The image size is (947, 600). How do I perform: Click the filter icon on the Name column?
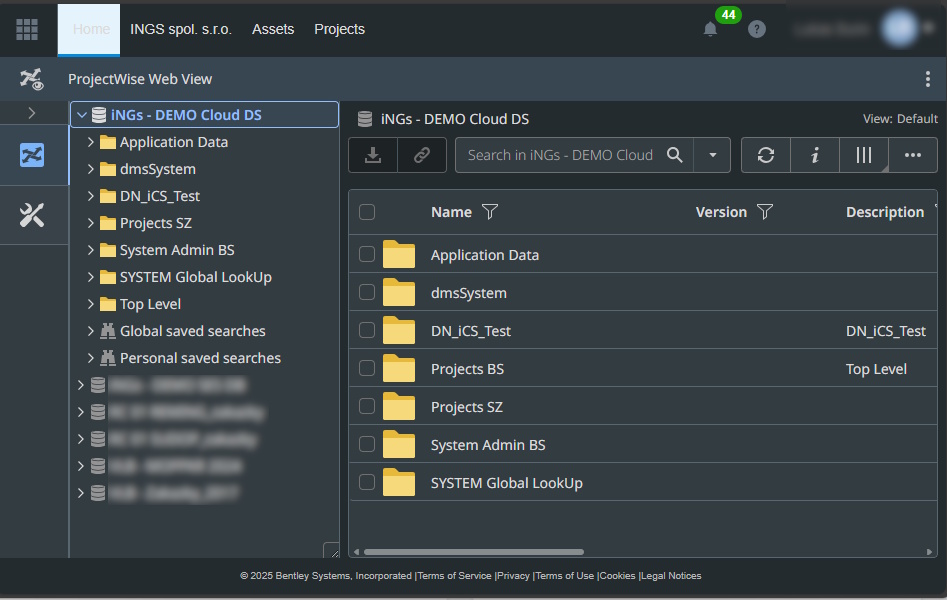click(x=490, y=212)
